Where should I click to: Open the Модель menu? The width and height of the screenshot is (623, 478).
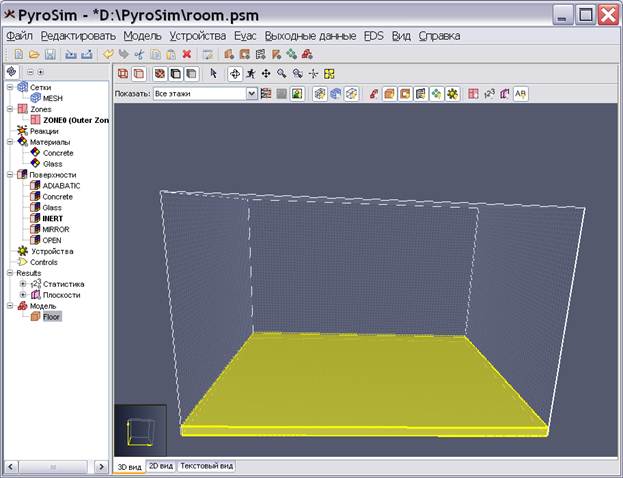point(142,36)
